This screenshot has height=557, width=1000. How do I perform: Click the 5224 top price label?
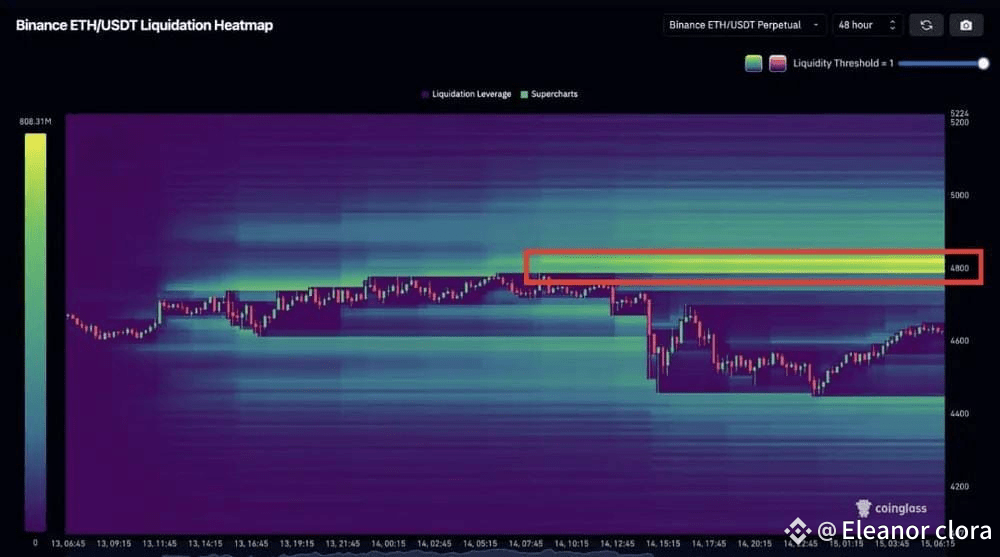(x=959, y=113)
